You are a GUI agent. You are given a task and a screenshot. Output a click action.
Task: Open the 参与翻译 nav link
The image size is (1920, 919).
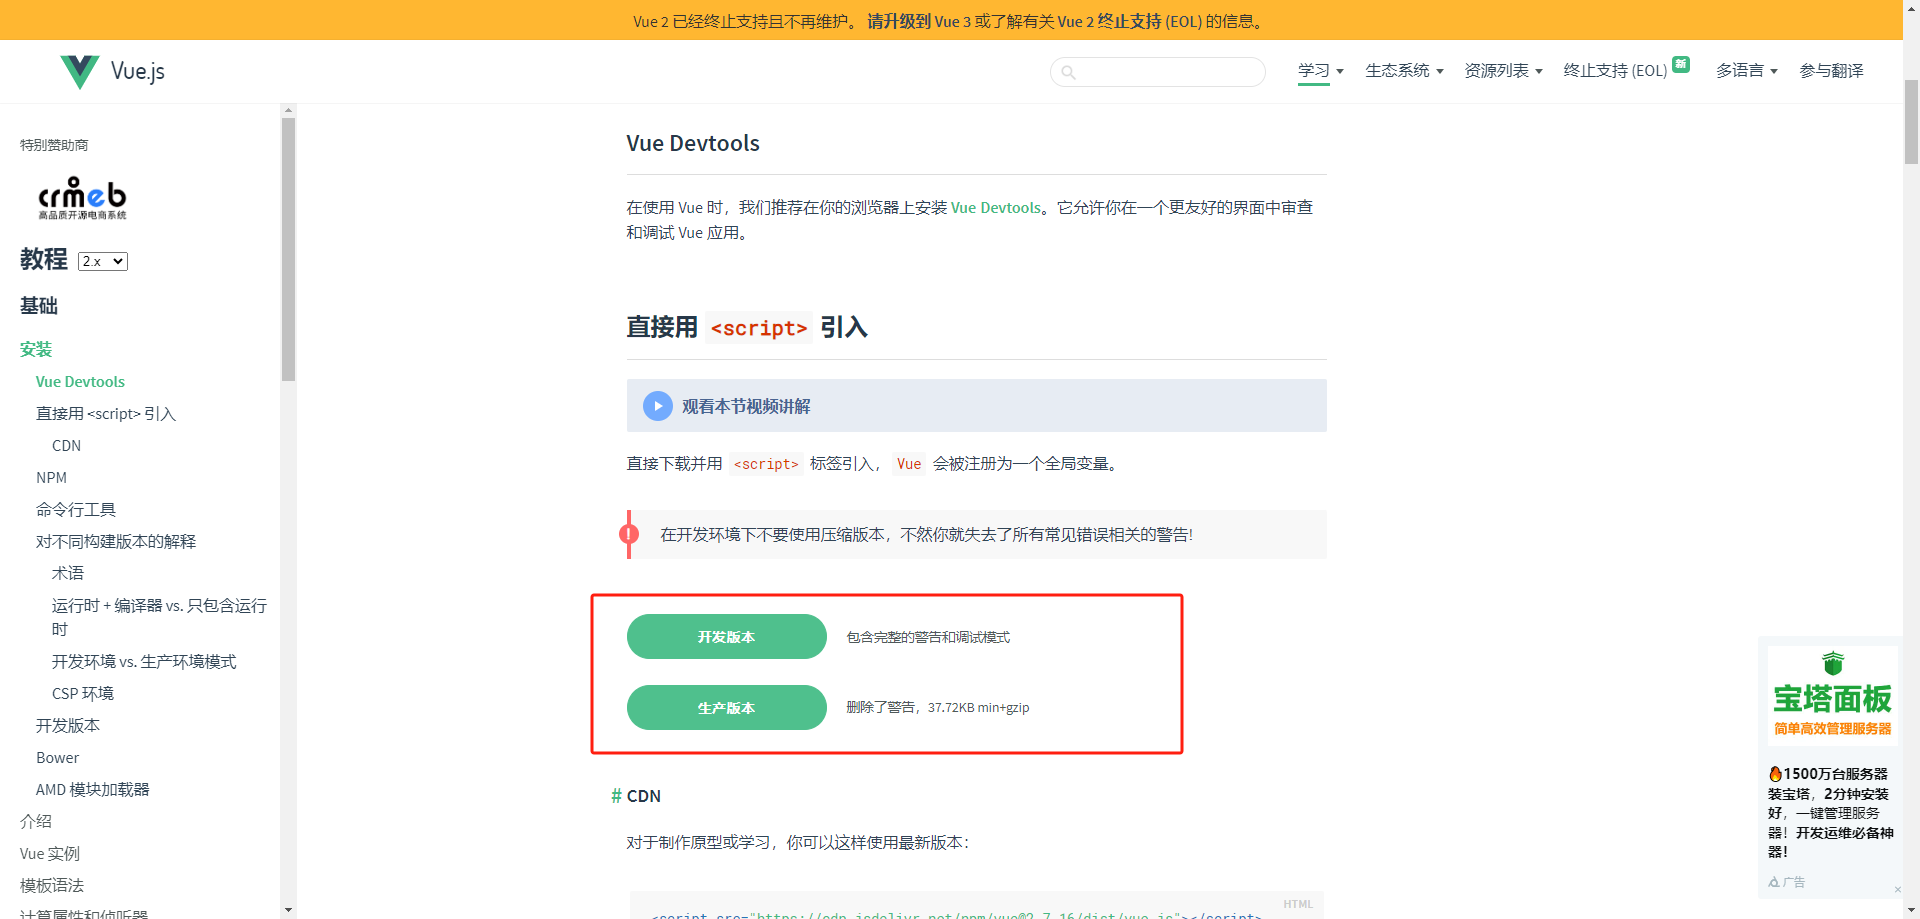click(1831, 71)
